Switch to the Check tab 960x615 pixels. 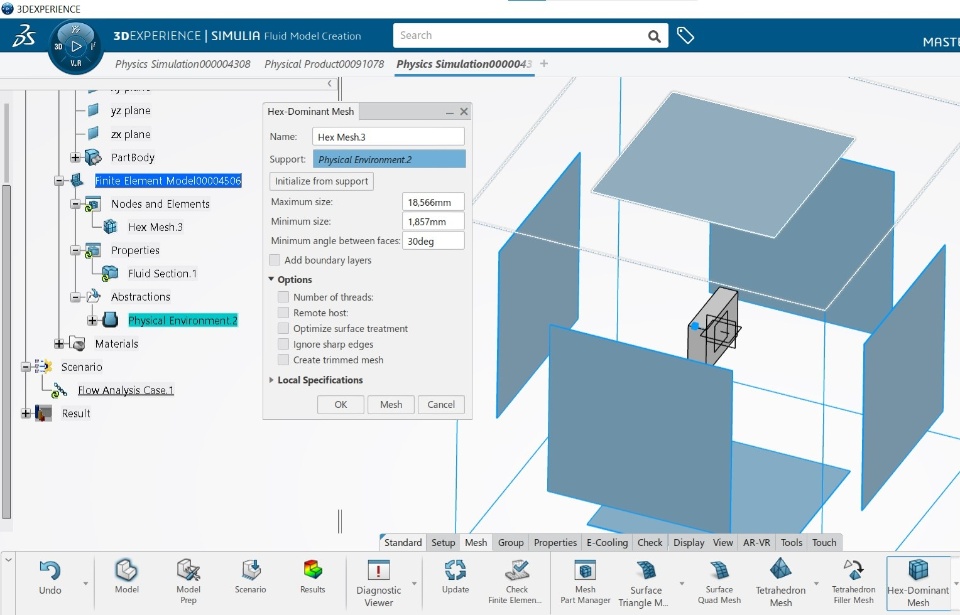tap(650, 543)
